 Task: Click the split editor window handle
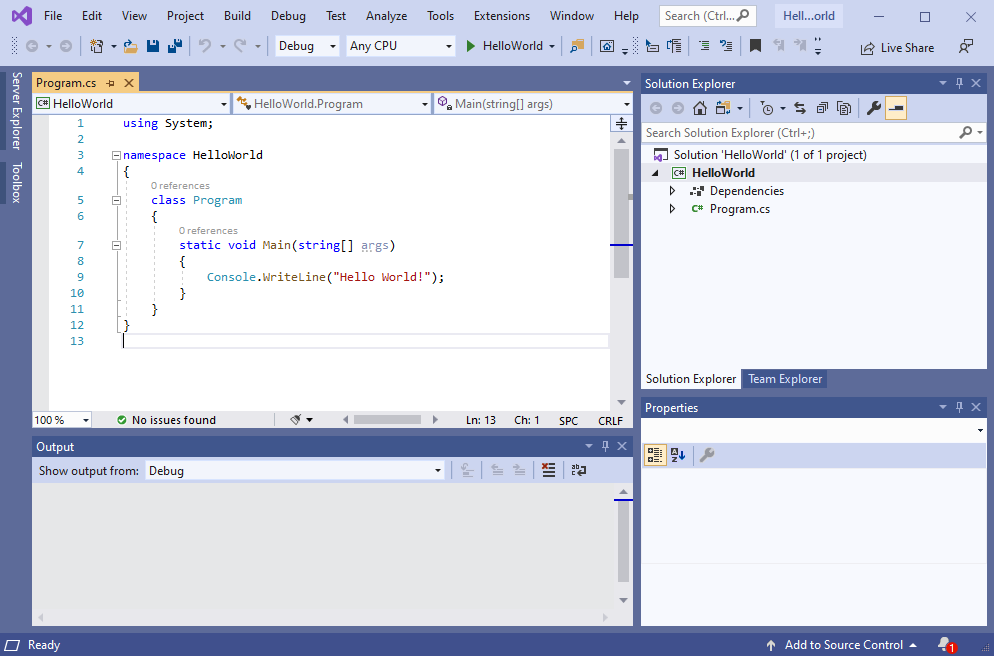click(621, 123)
